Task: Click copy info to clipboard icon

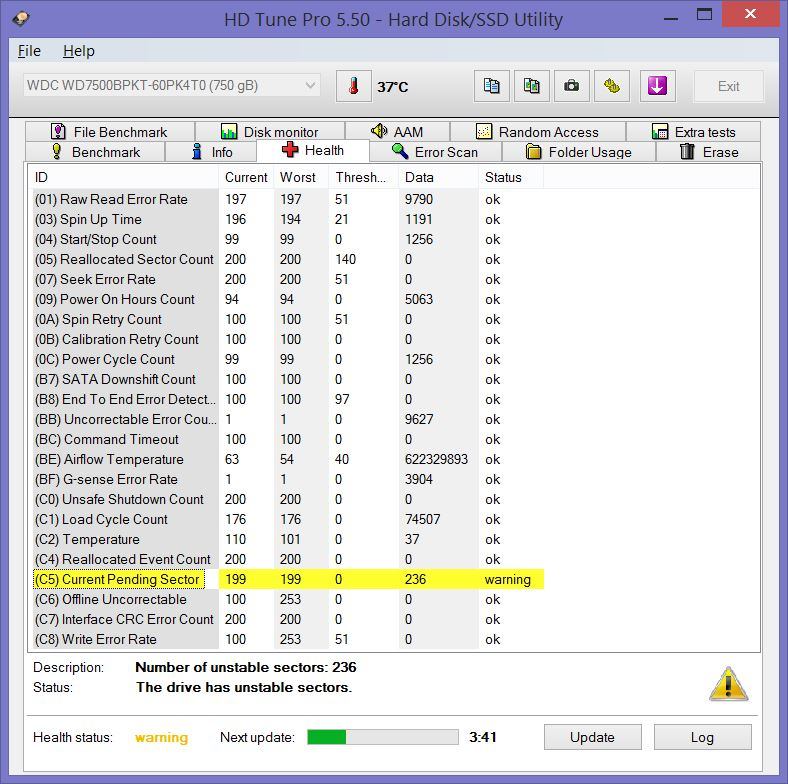Action: click(x=491, y=86)
